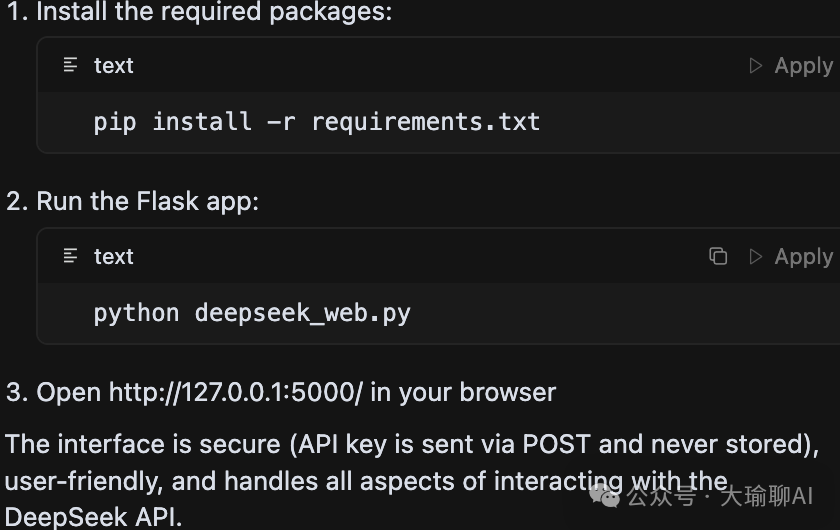Click the 'text' label on the pip block
The image size is (840, 530).
pyautogui.click(x=114, y=65)
